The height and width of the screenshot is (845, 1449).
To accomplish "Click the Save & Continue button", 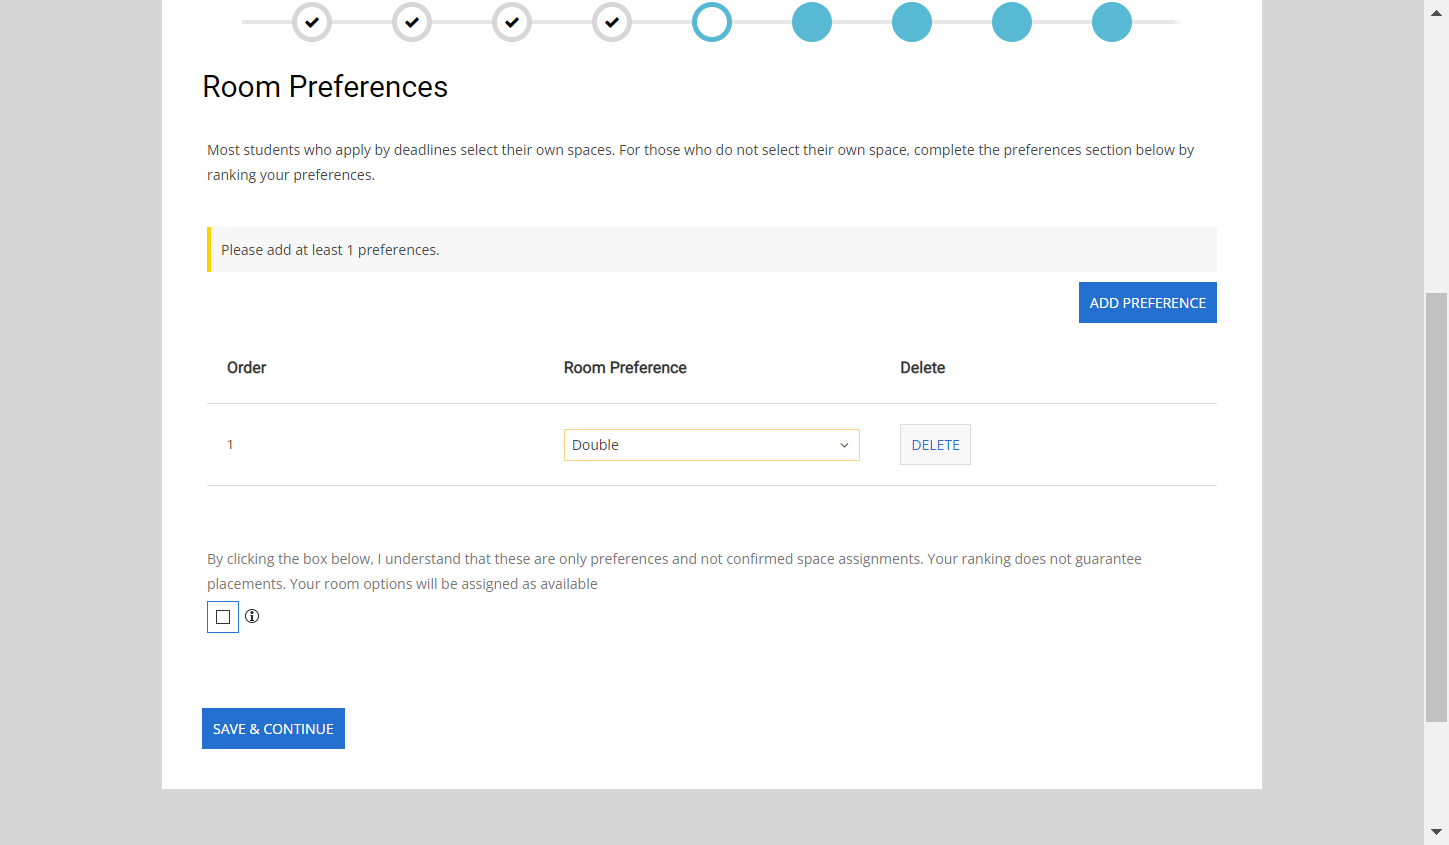I will click(x=273, y=729).
